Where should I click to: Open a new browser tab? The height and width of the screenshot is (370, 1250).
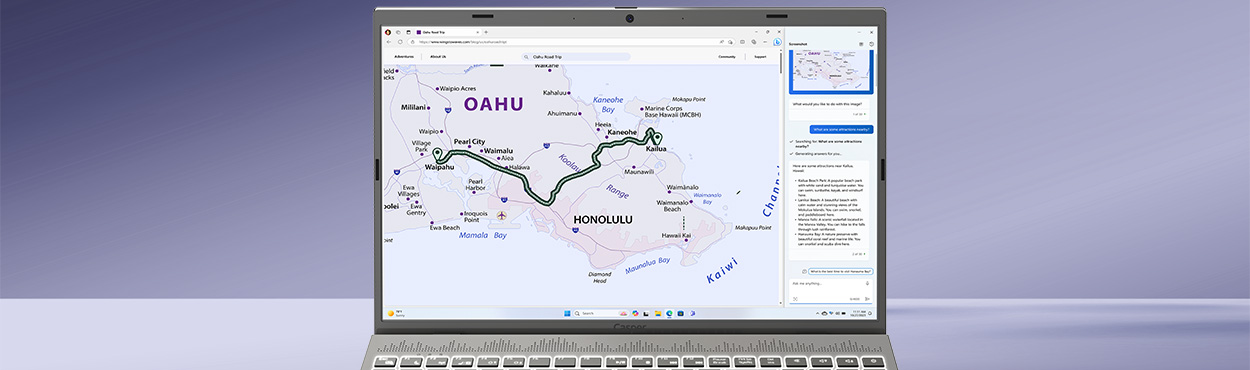[486, 32]
